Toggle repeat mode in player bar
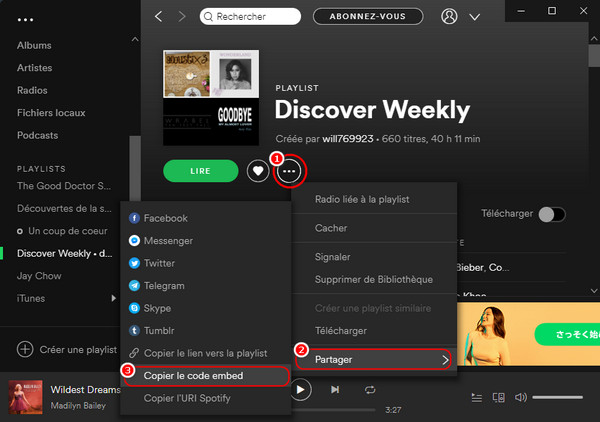The image size is (600, 422). click(370, 389)
